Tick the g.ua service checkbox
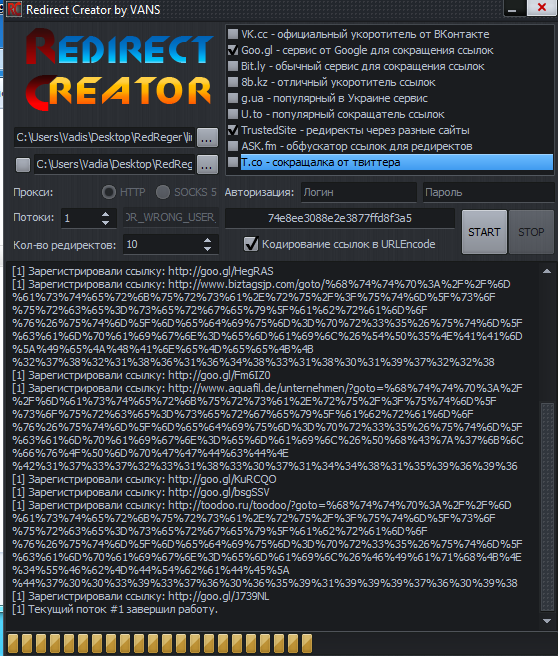Screen dimensions: 558x656 click(233, 98)
